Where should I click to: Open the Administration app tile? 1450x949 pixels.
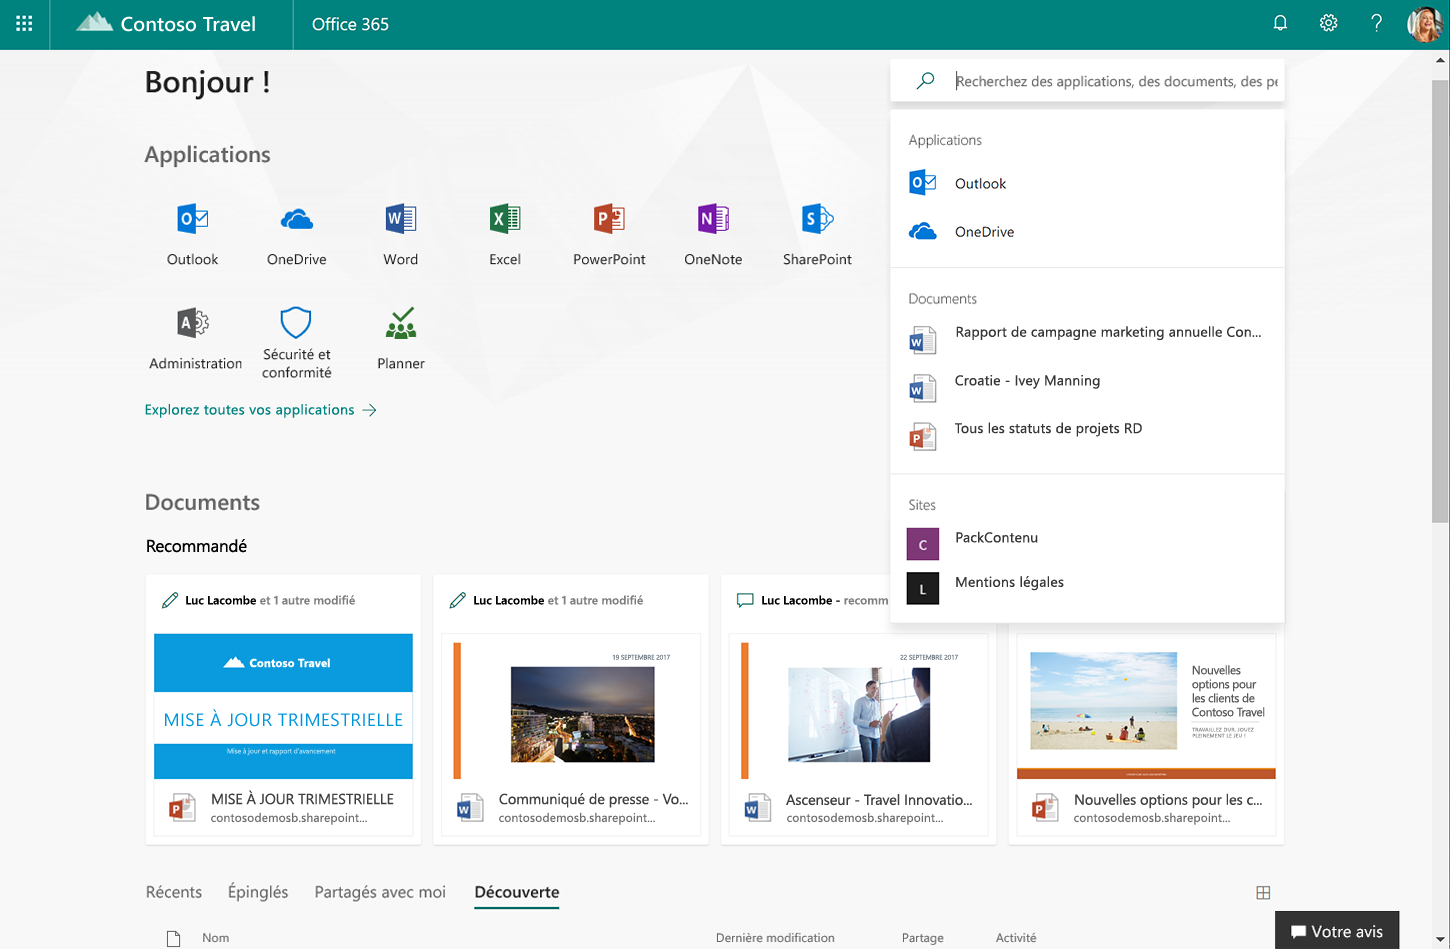pyautogui.click(x=195, y=340)
